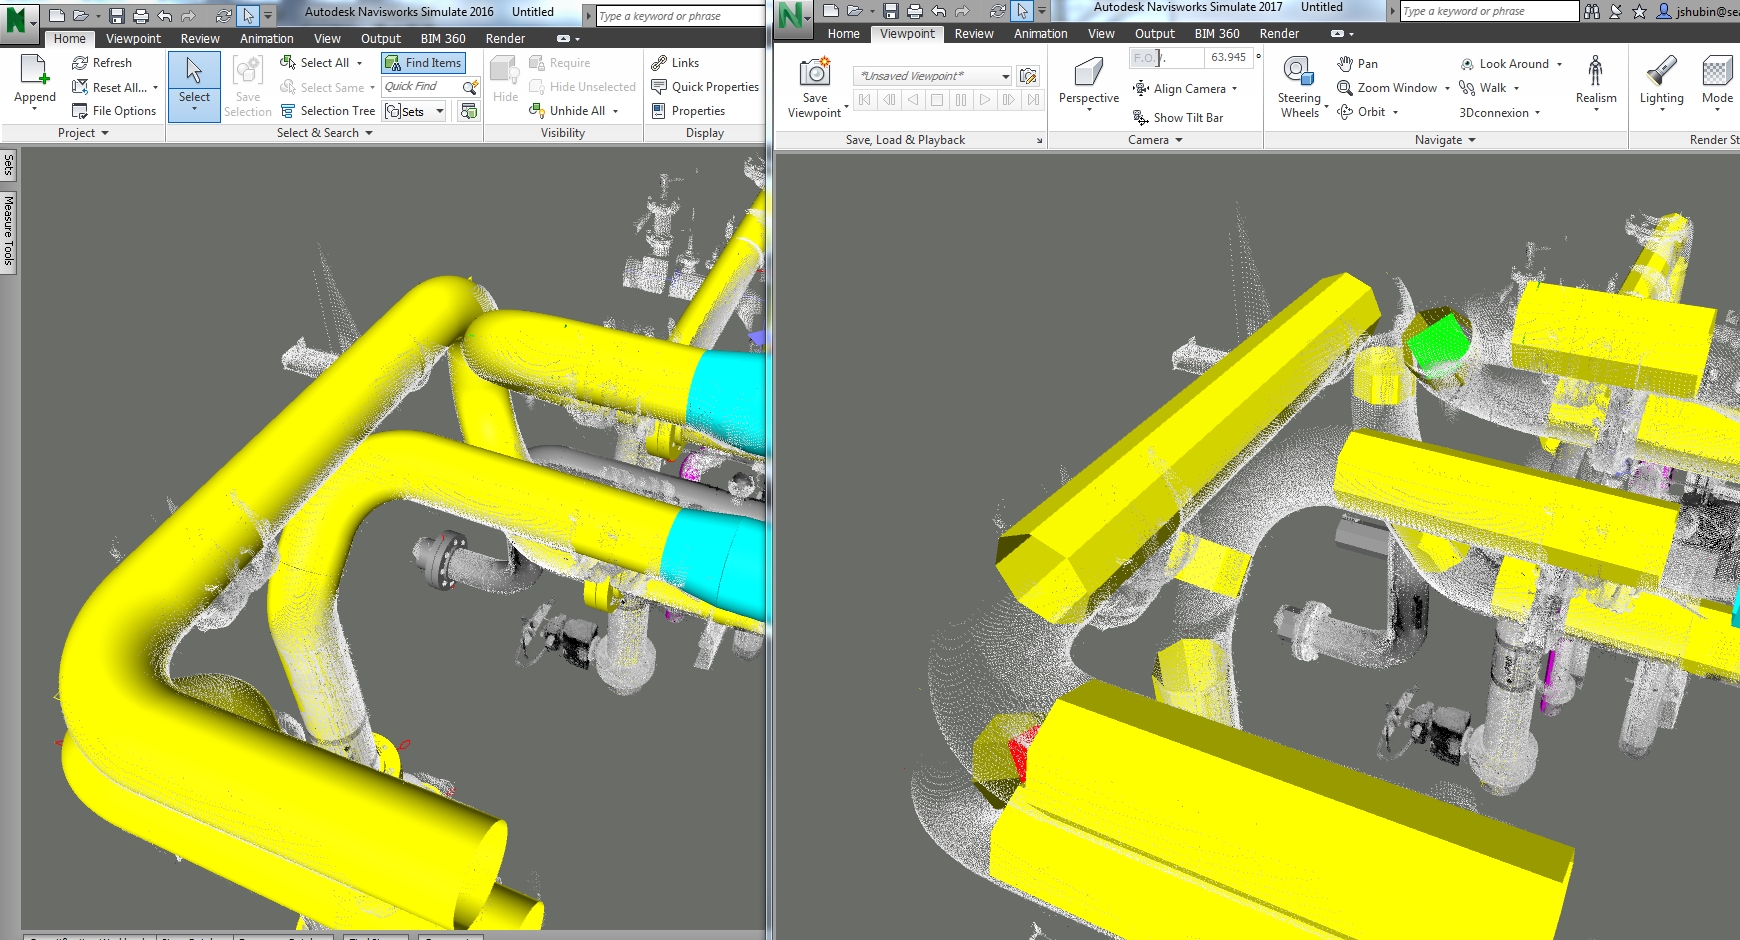The image size is (1740, 940).
Task: Click the edit viewpoint camera icon
Action: 1028,75
